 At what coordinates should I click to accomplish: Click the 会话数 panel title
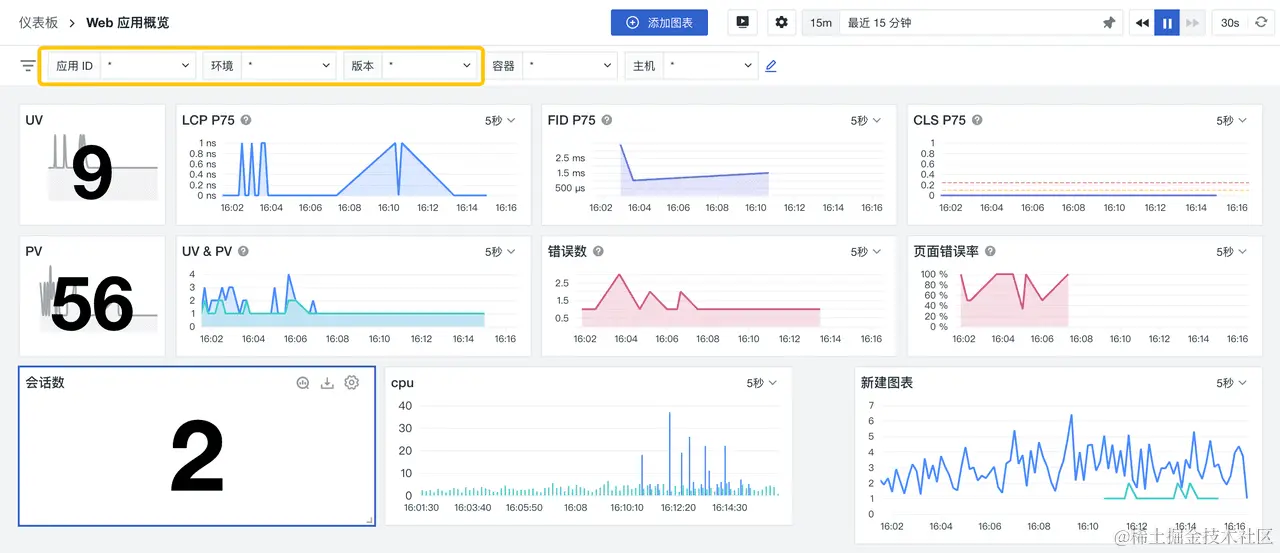pyautogui.click(x=45, y=382)
